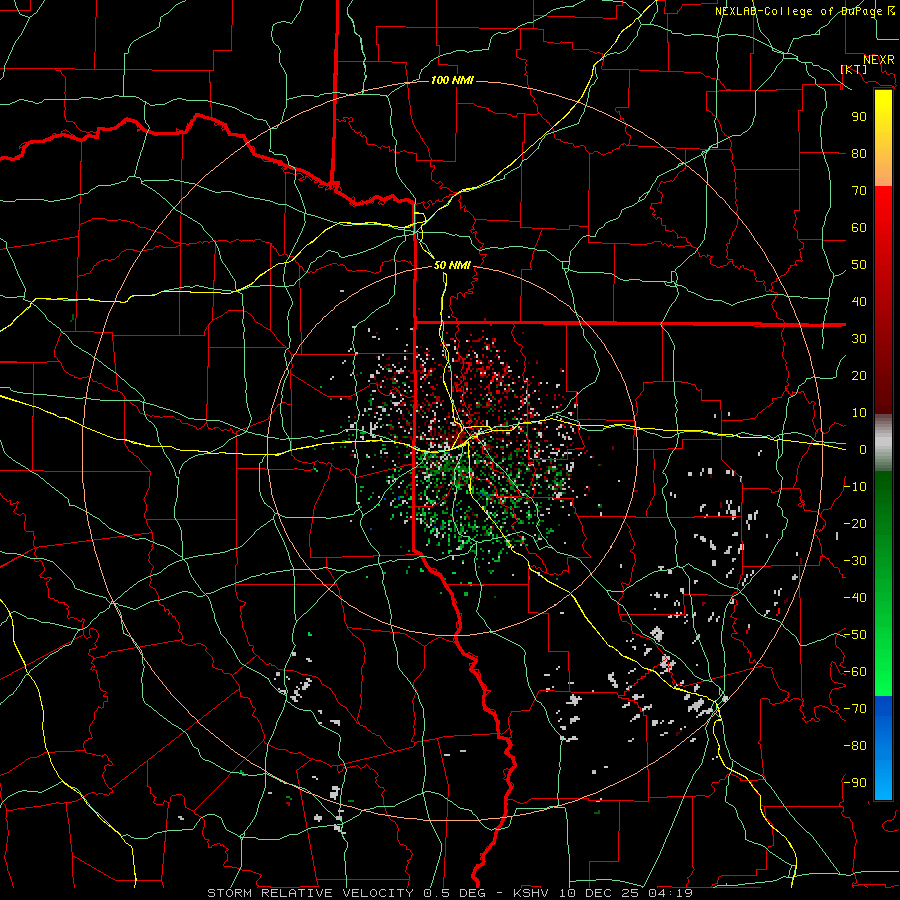Click the "10 DEC 25" date text
The width and height of the screenshot is (900, 900).
point(598,893)
